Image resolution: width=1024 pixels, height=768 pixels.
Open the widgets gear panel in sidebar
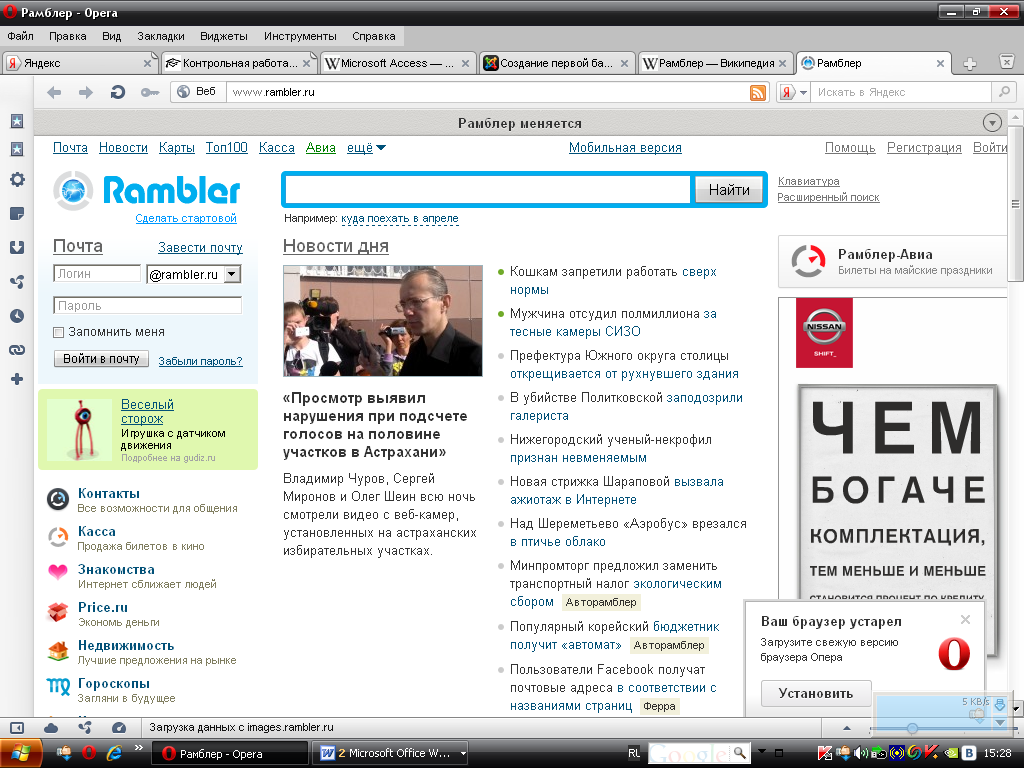tap(17, 180)
